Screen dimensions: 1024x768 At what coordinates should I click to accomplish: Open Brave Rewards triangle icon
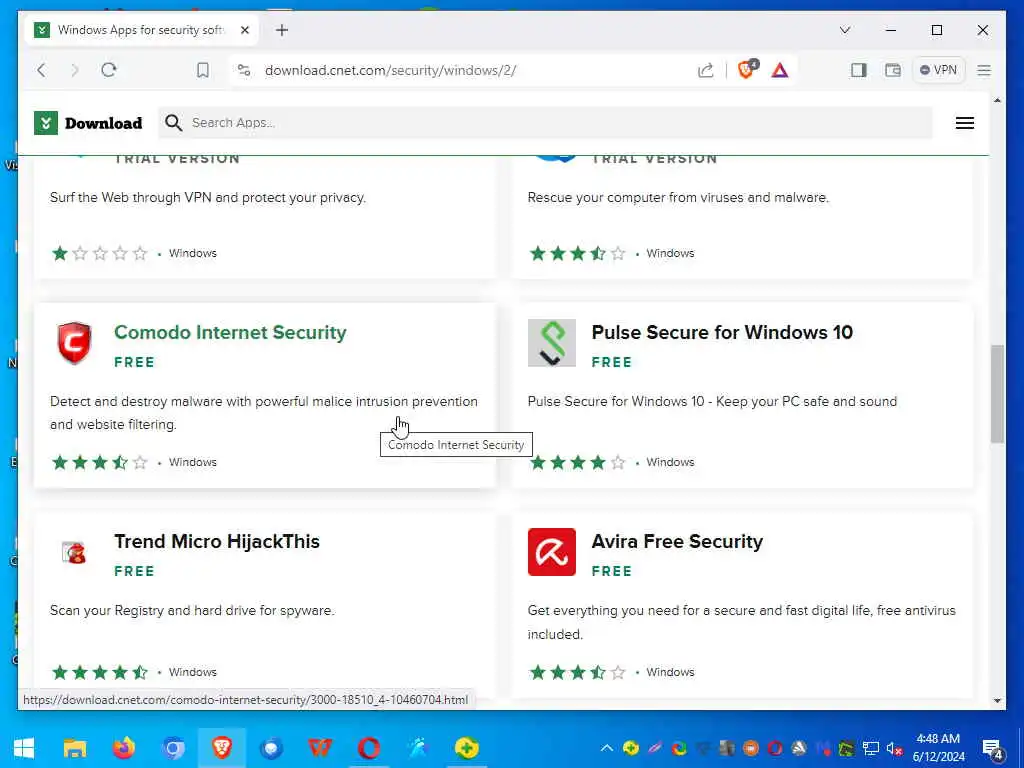pos(780,70)
